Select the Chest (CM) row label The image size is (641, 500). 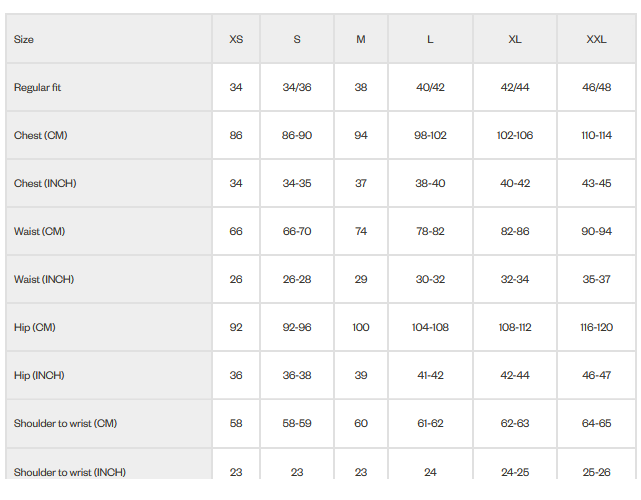[x=40, y=135]
